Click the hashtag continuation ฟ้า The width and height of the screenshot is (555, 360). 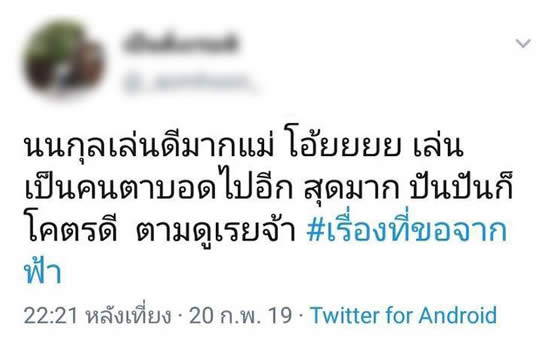(x=42, y=271)
